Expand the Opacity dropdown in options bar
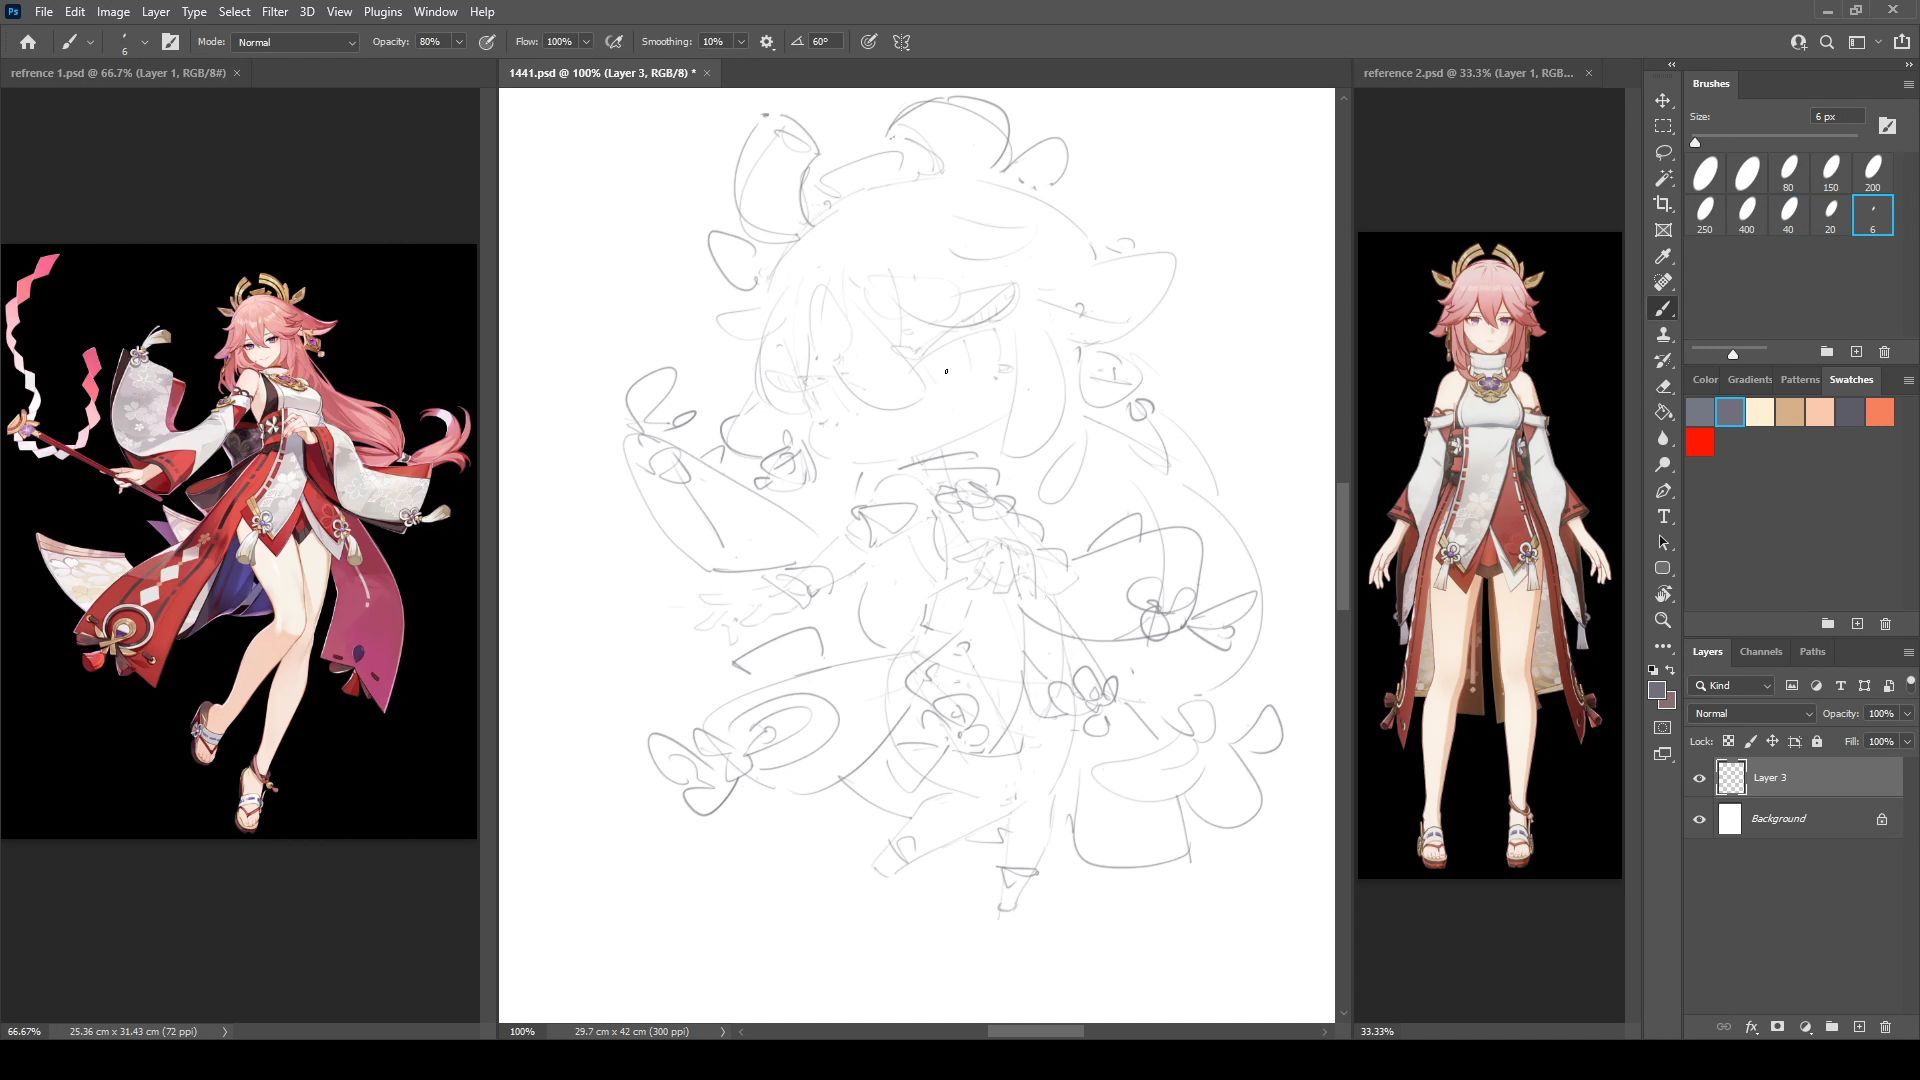Image resolution: width=1920 pixels, height=1080 pixels. (459, 42)
